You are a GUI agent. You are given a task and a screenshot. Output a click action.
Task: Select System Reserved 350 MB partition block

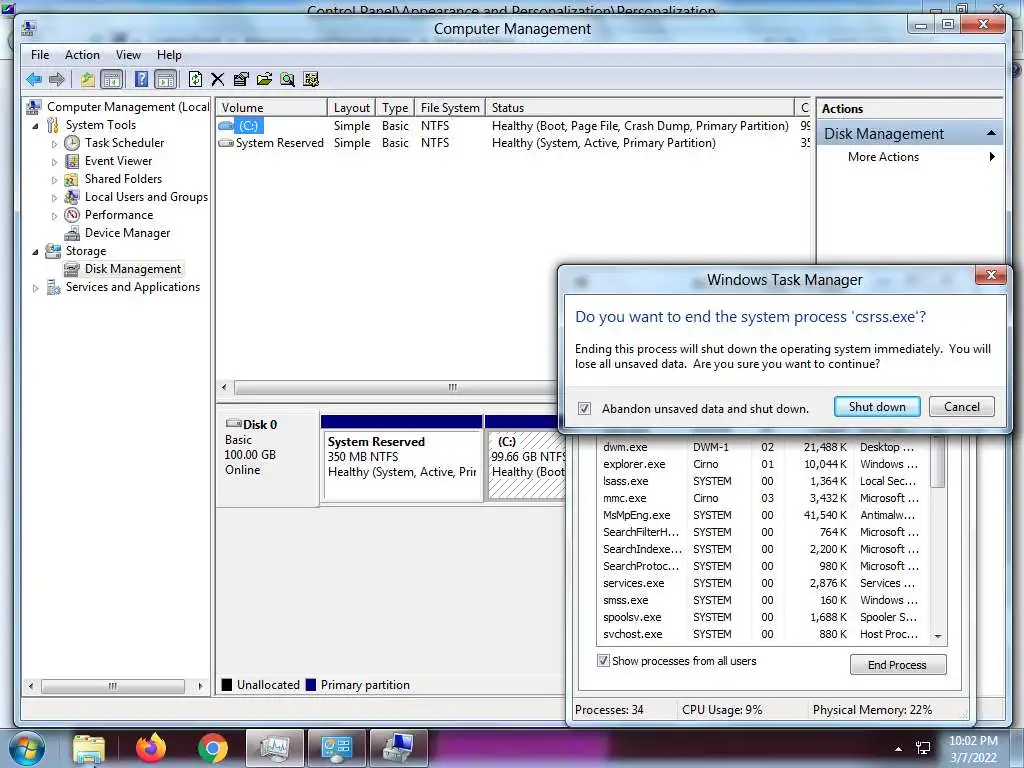402,457
